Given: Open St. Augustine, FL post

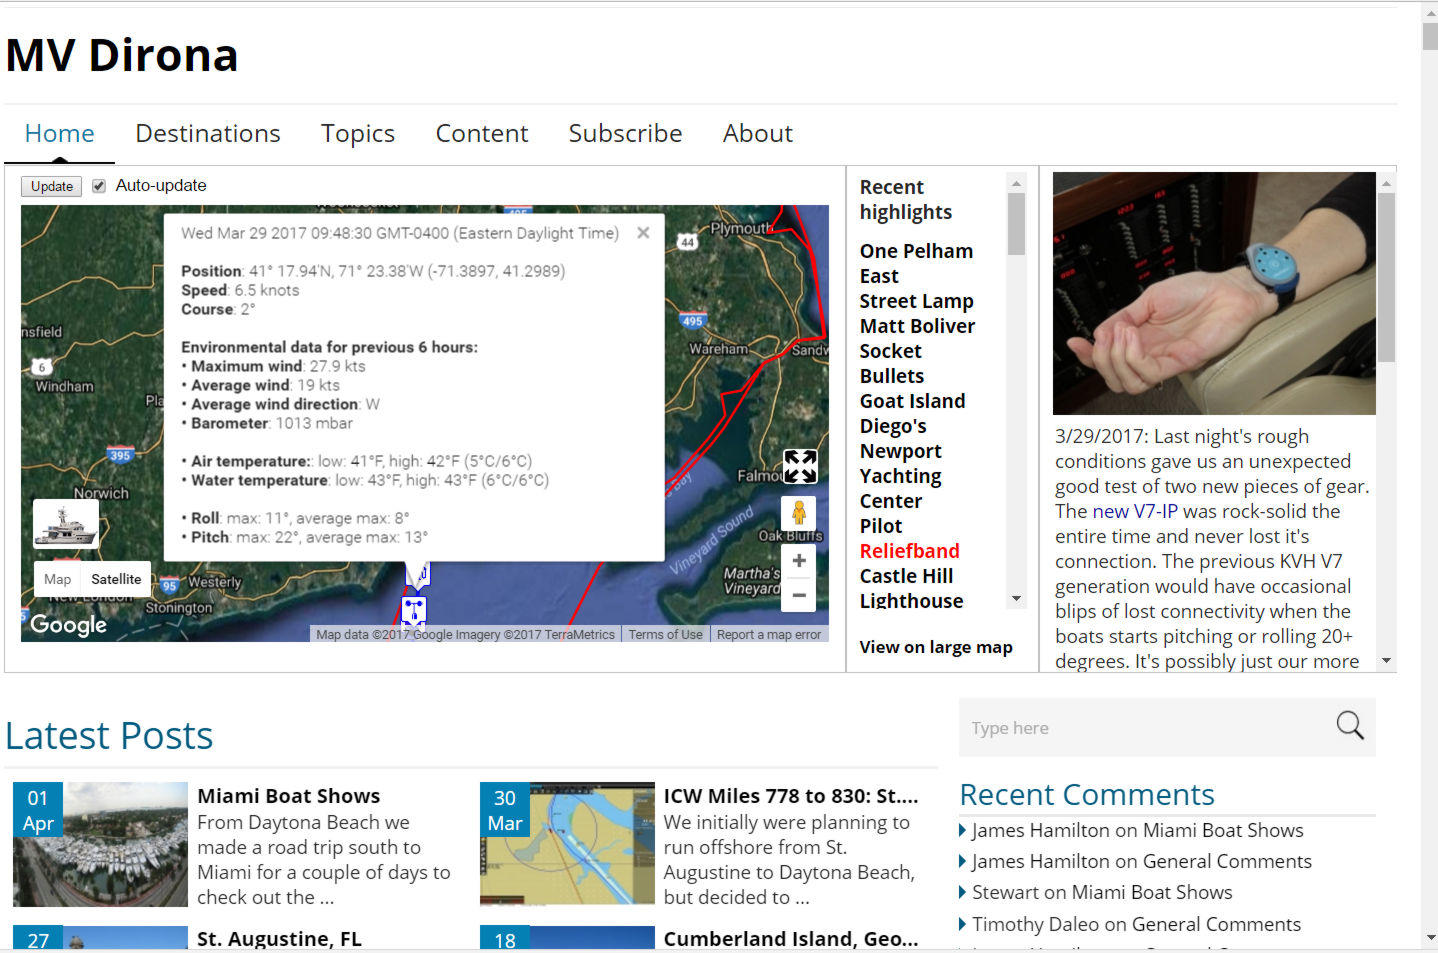Looking at the screenshot, I should point(279,938).
